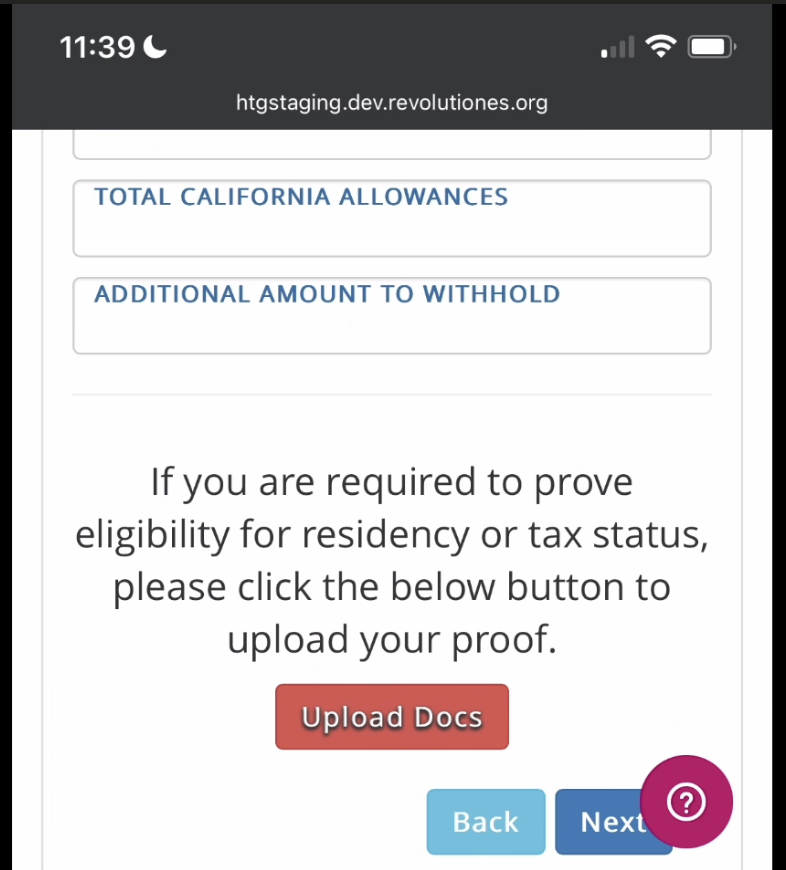
Task: Click the ADDITIONAL AMOUNT TO WITHHOLD label text
Action: [327, 294]
